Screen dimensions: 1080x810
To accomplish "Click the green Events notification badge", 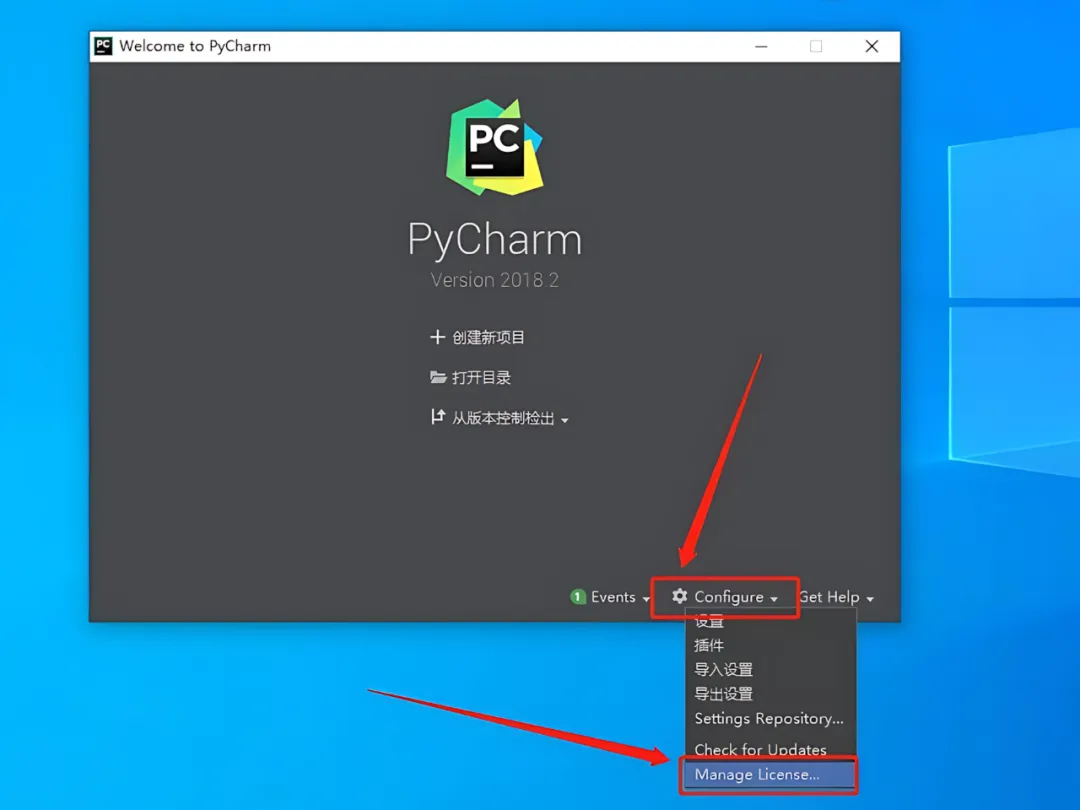I will tap(578, 596).
